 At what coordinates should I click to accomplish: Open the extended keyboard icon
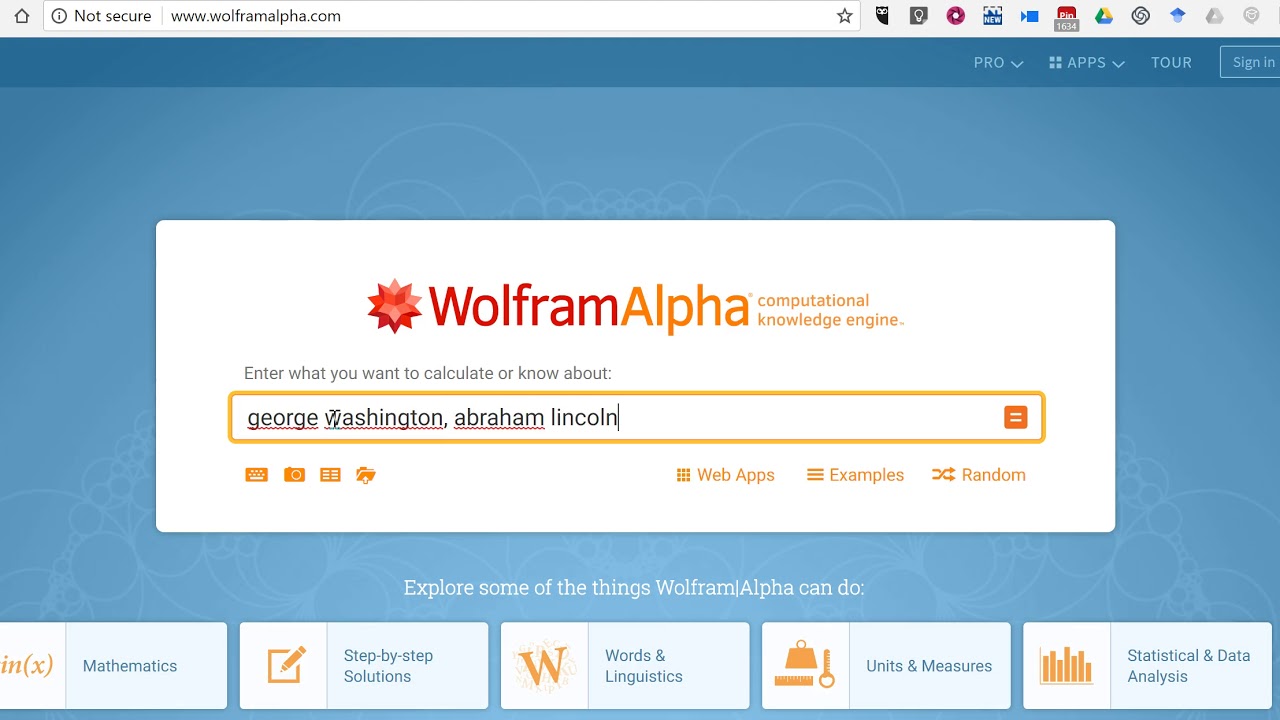(257, 475)
